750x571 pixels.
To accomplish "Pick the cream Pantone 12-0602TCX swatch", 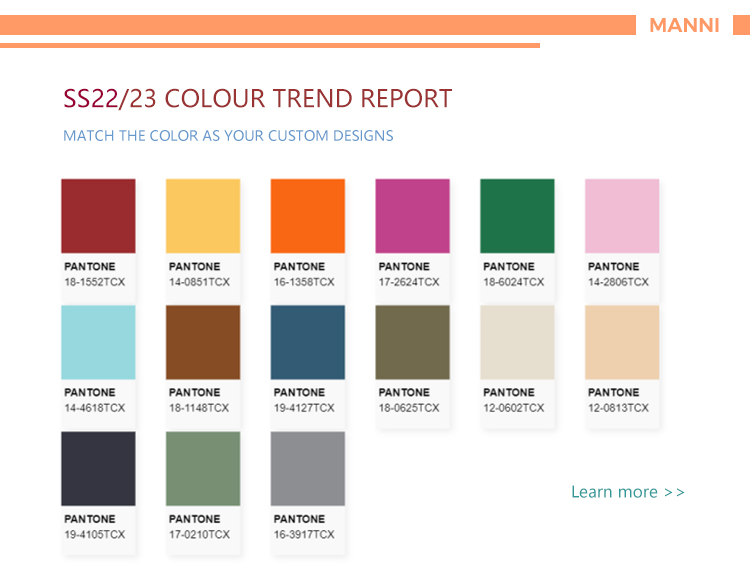I will [517, 342].
